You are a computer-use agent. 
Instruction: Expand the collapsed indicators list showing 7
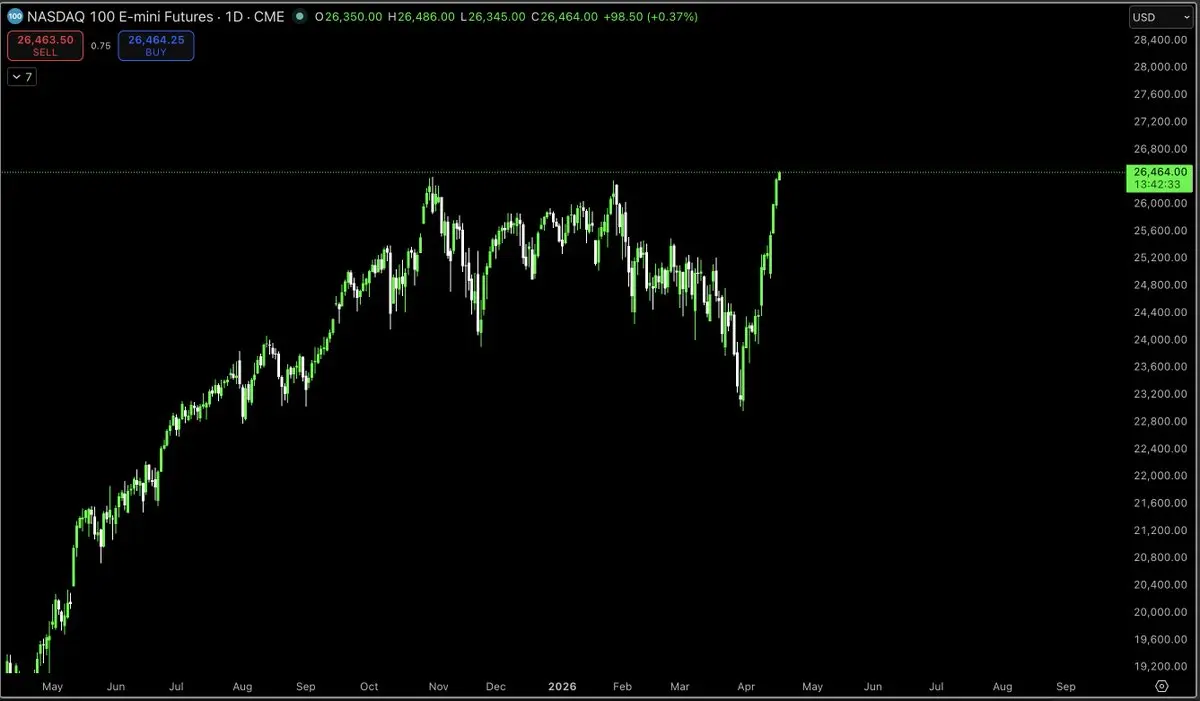coord(22,77)
